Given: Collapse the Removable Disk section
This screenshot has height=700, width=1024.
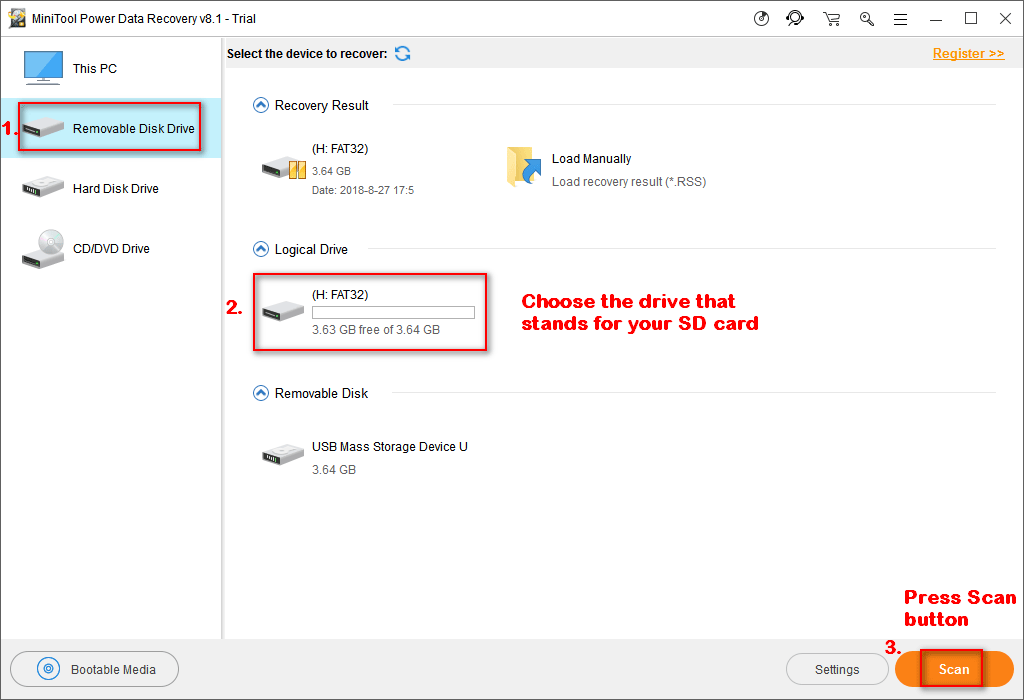Looking at the screenshot, I should [x=261, y=393].
